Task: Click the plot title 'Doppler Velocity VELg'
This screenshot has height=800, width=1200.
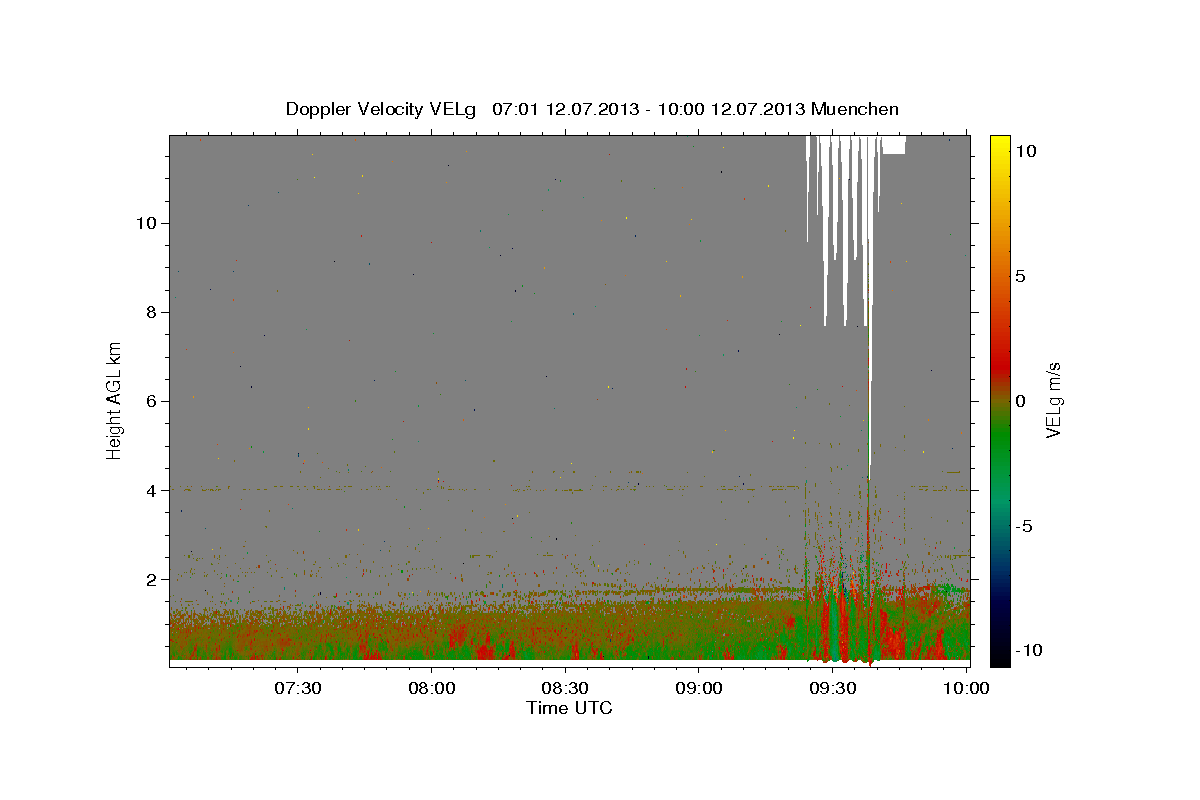Action: coord(383,109)
